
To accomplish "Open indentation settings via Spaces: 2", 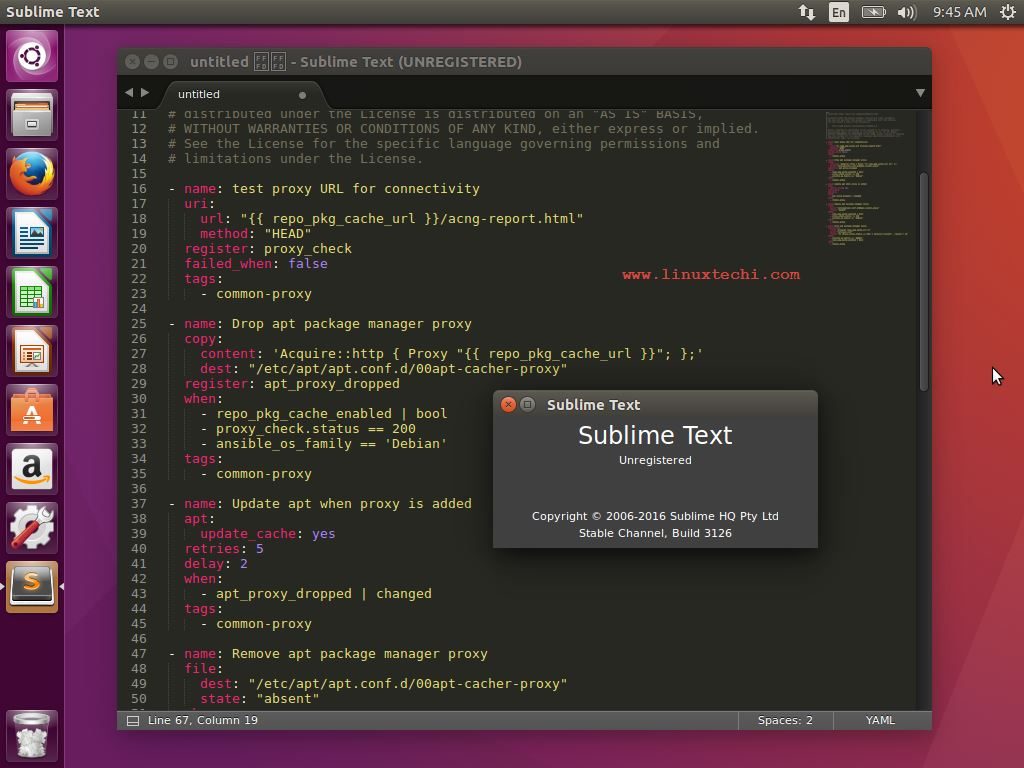I will click(x=784, y=720).
